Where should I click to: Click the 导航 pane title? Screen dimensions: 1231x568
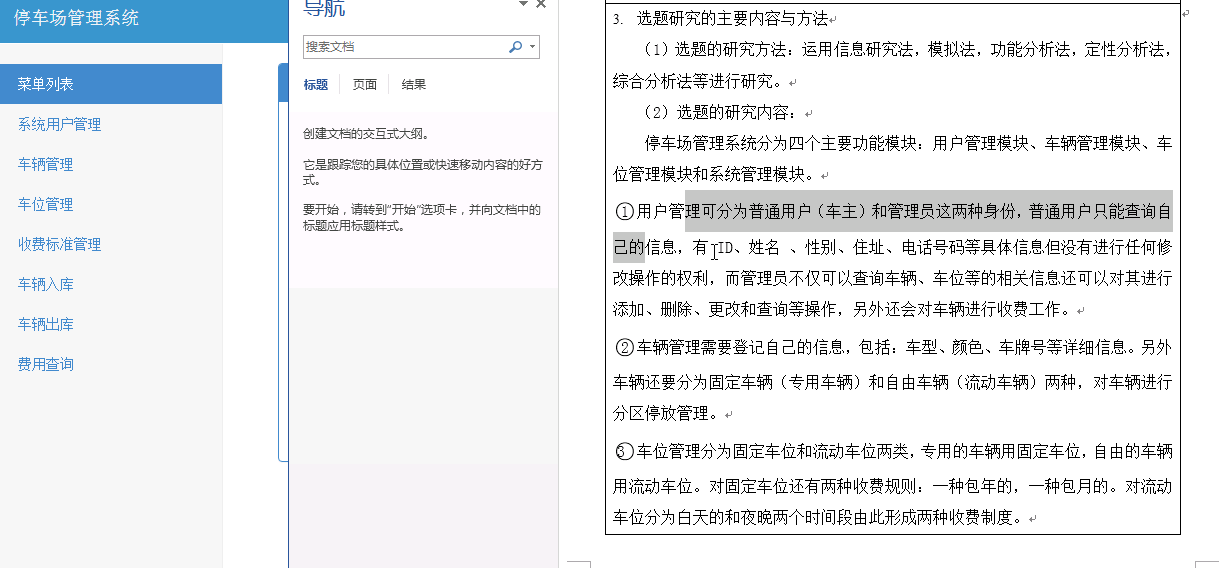pos(325,8)
